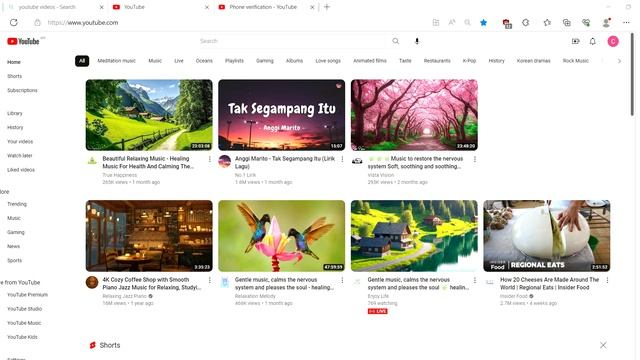Viewport: 640px width, 360px height.
Task: Open options for 4K Cozy Coffee Shop video
Action: pos(210,280)
